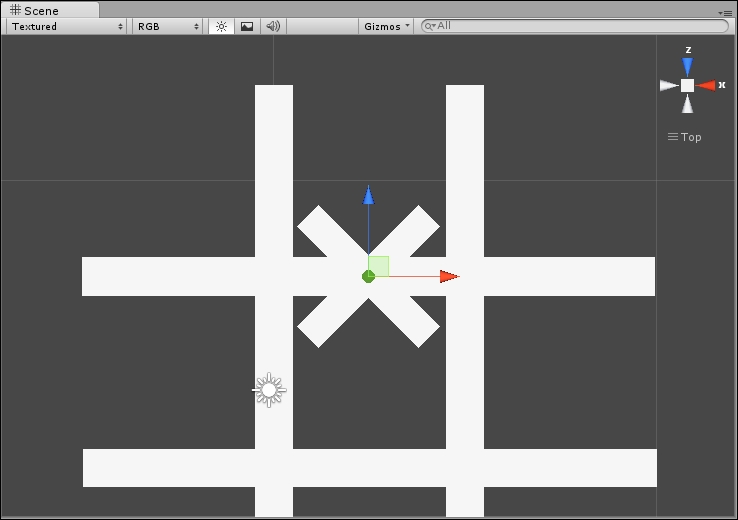
Task: Toggle scene lighting sun button
Action: click(221, 26)
